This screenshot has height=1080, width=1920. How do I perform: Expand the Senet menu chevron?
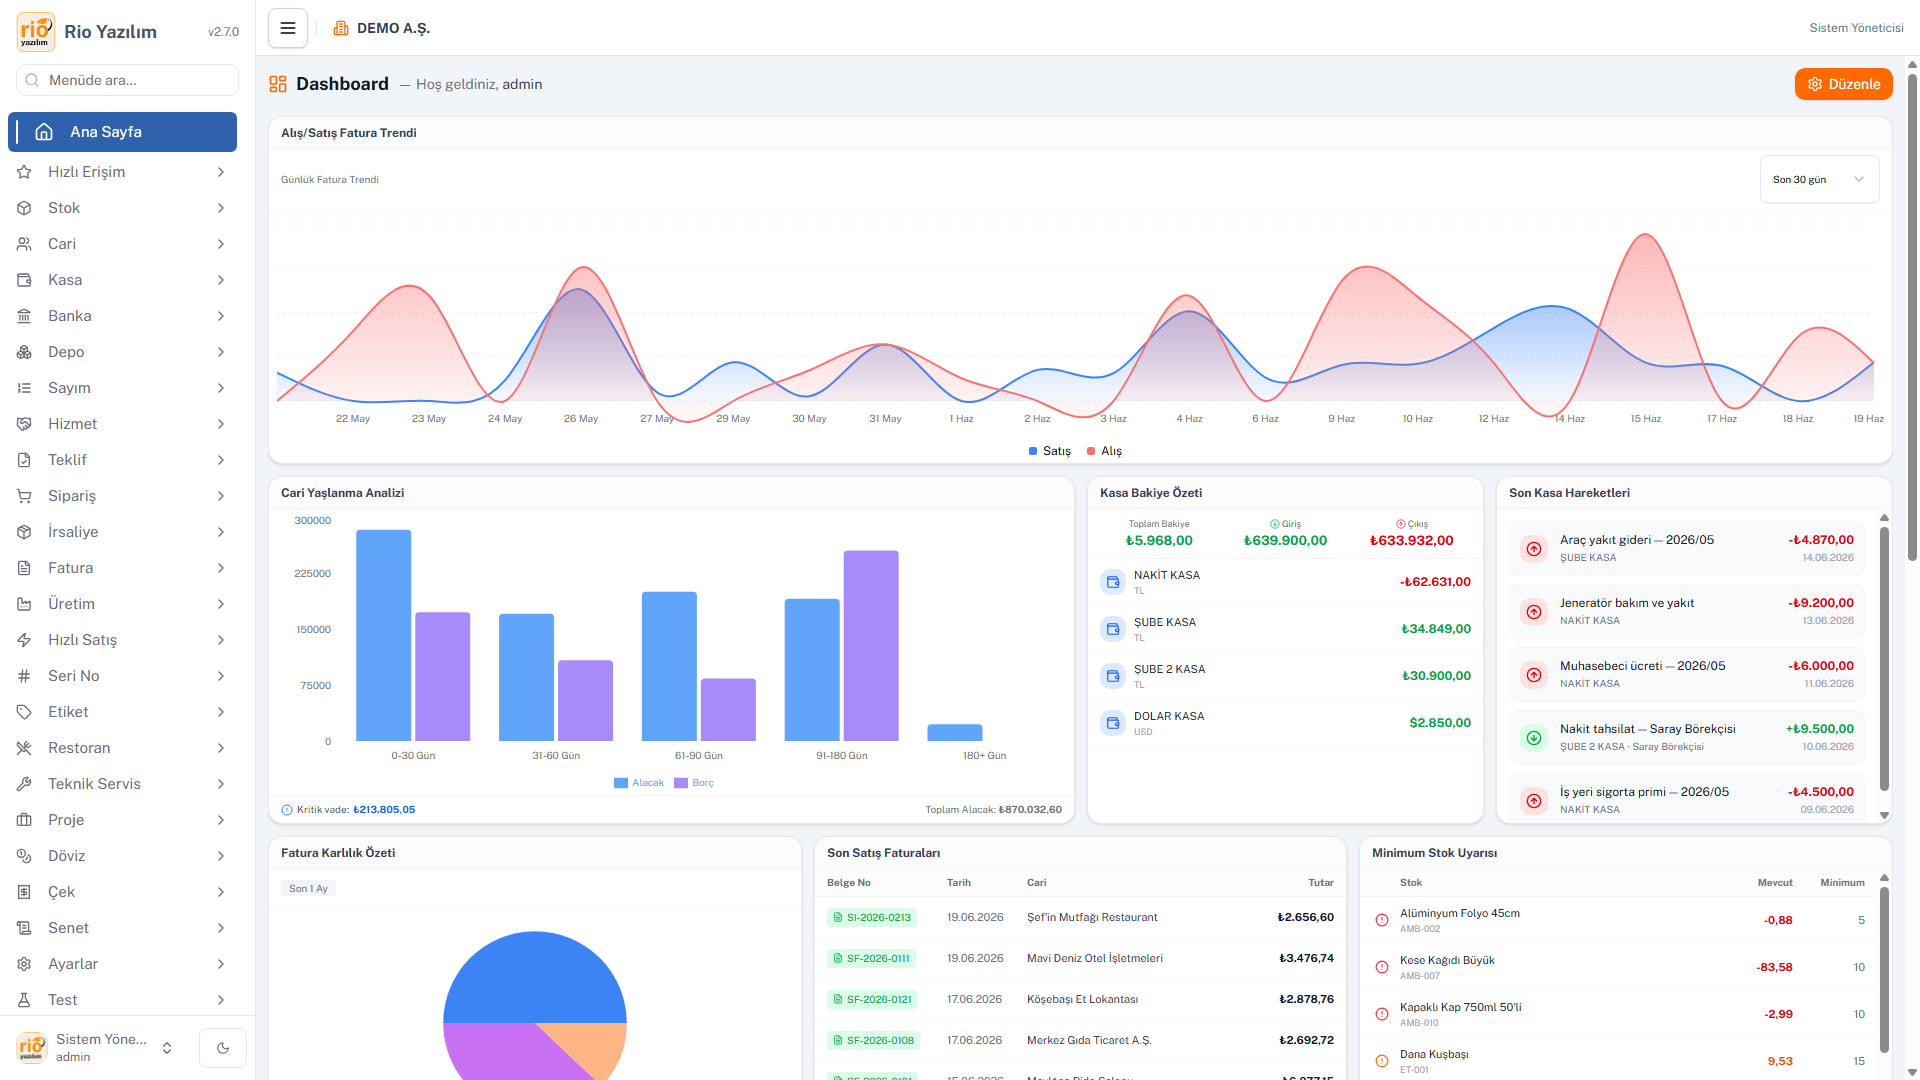pyautogui.click(x=221, y=928)
